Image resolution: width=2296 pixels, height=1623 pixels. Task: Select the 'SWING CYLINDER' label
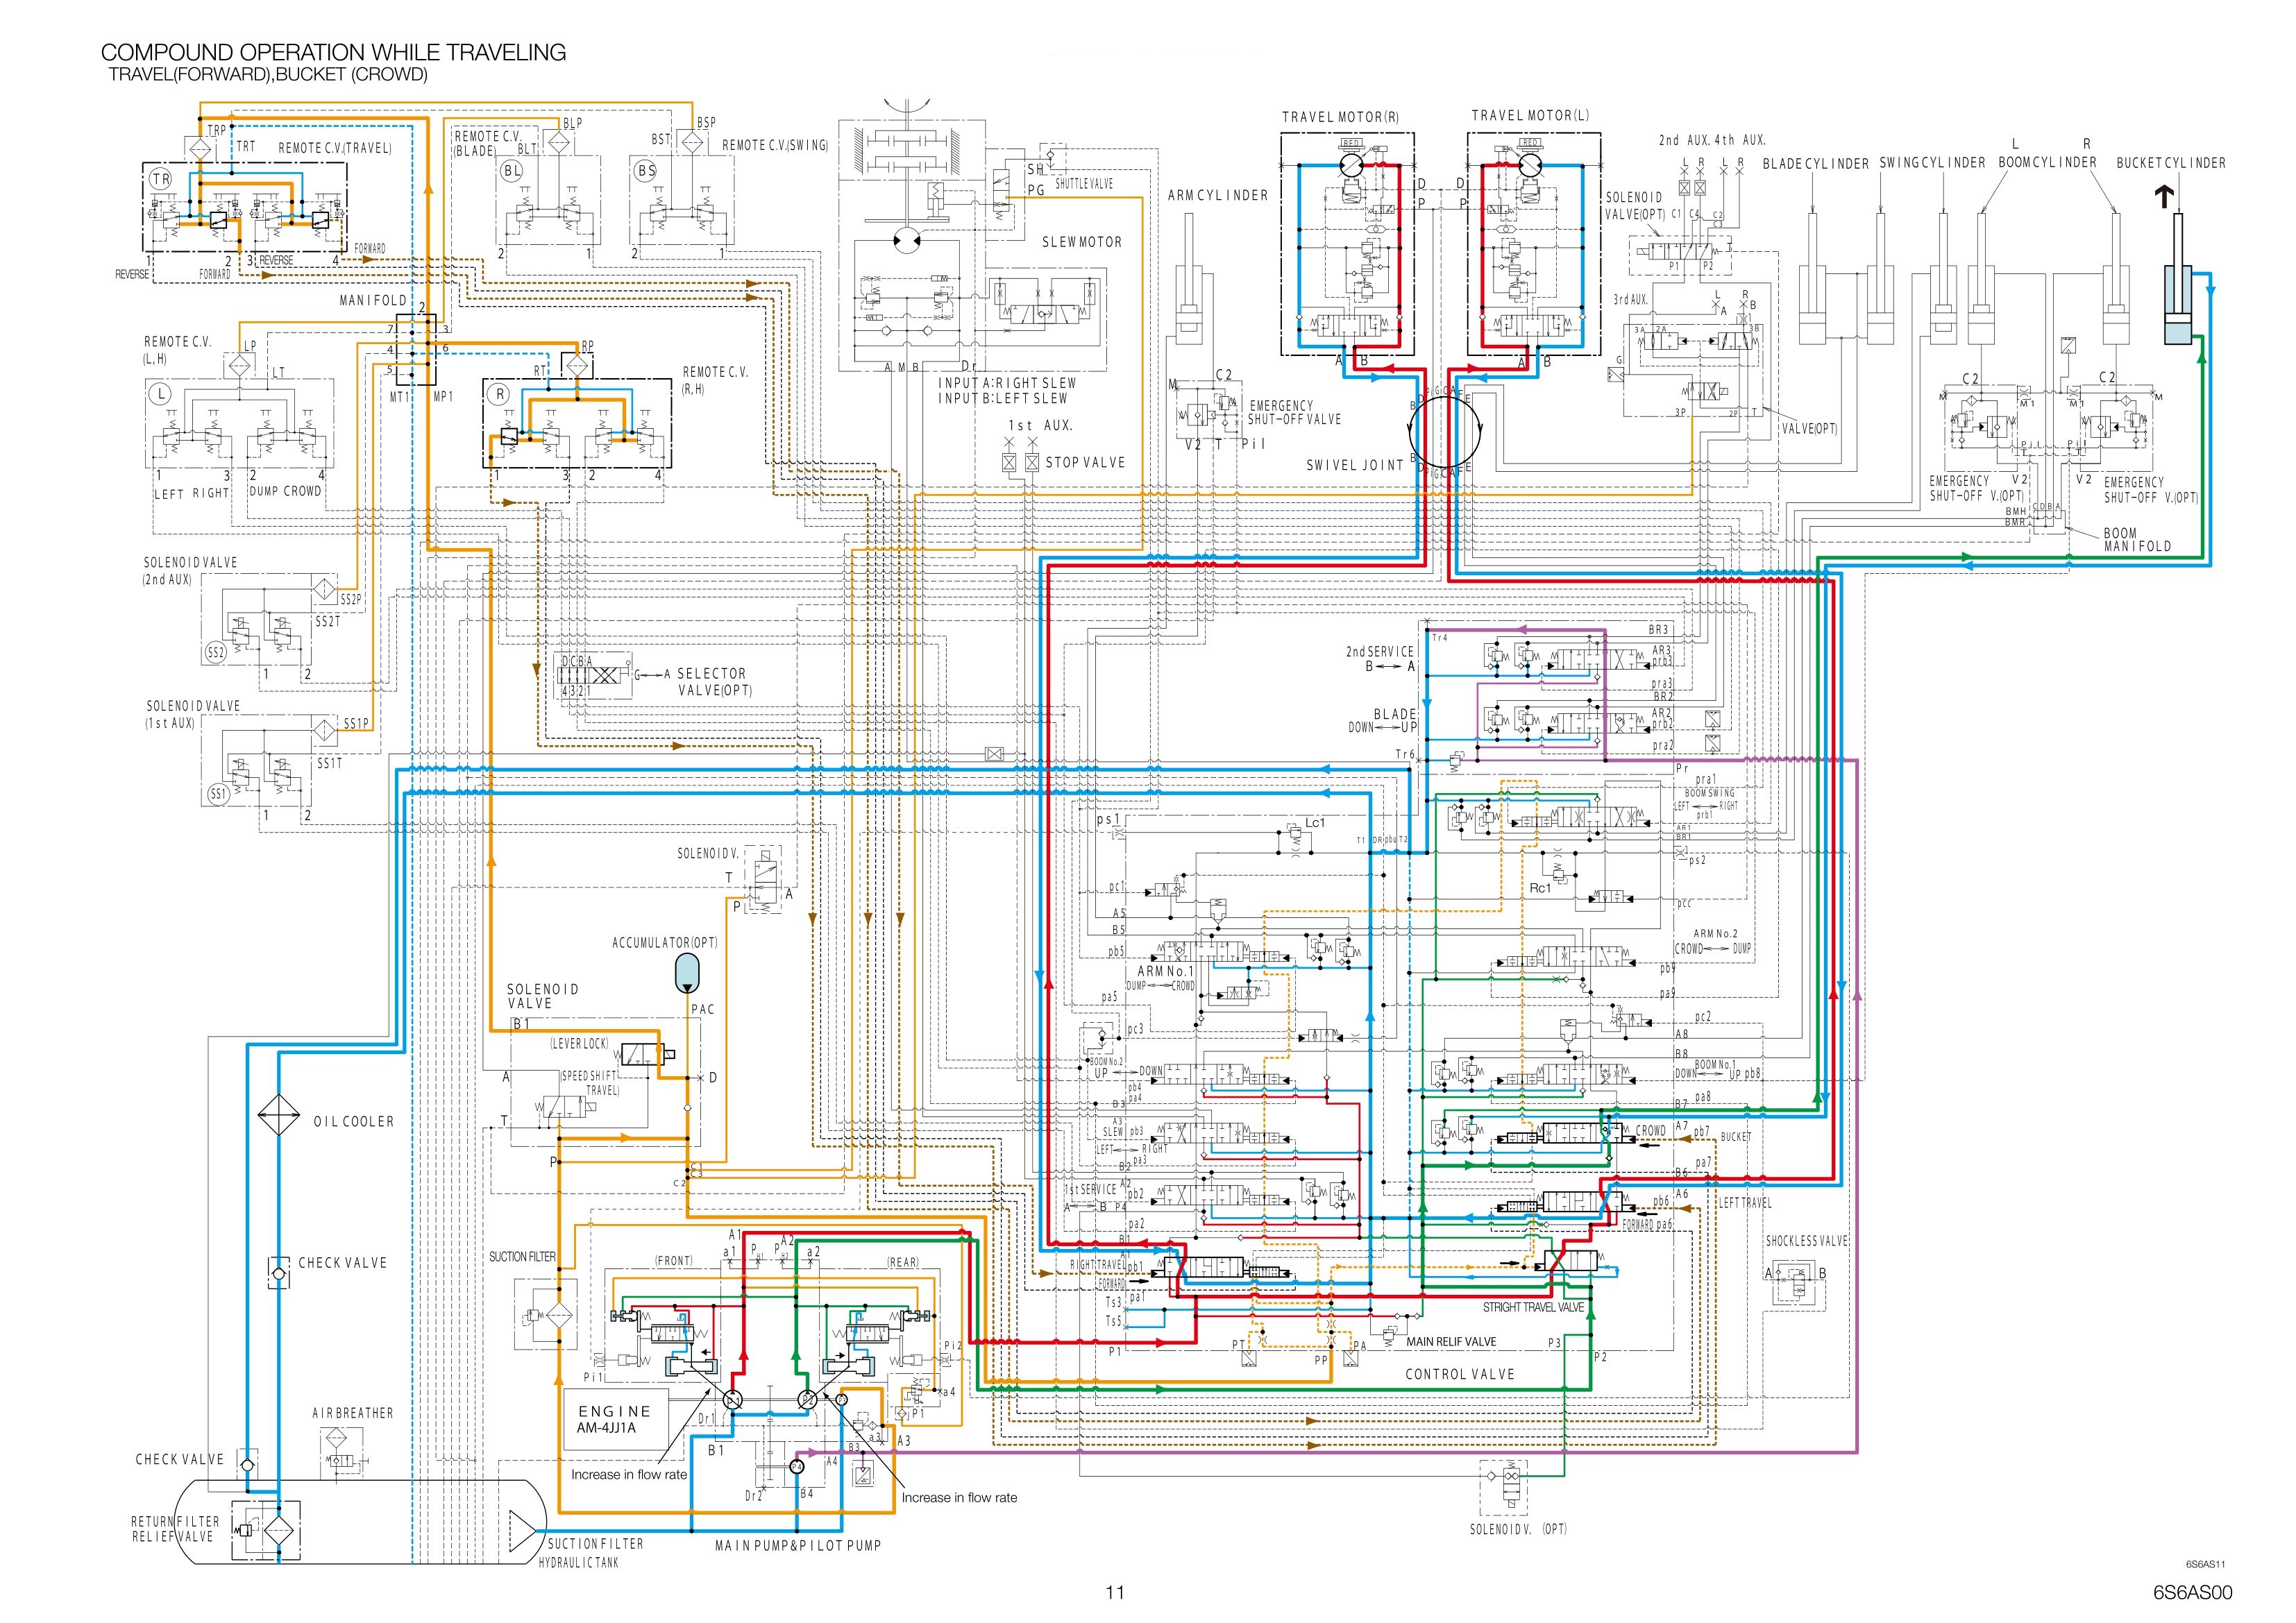pos(1933,163)
